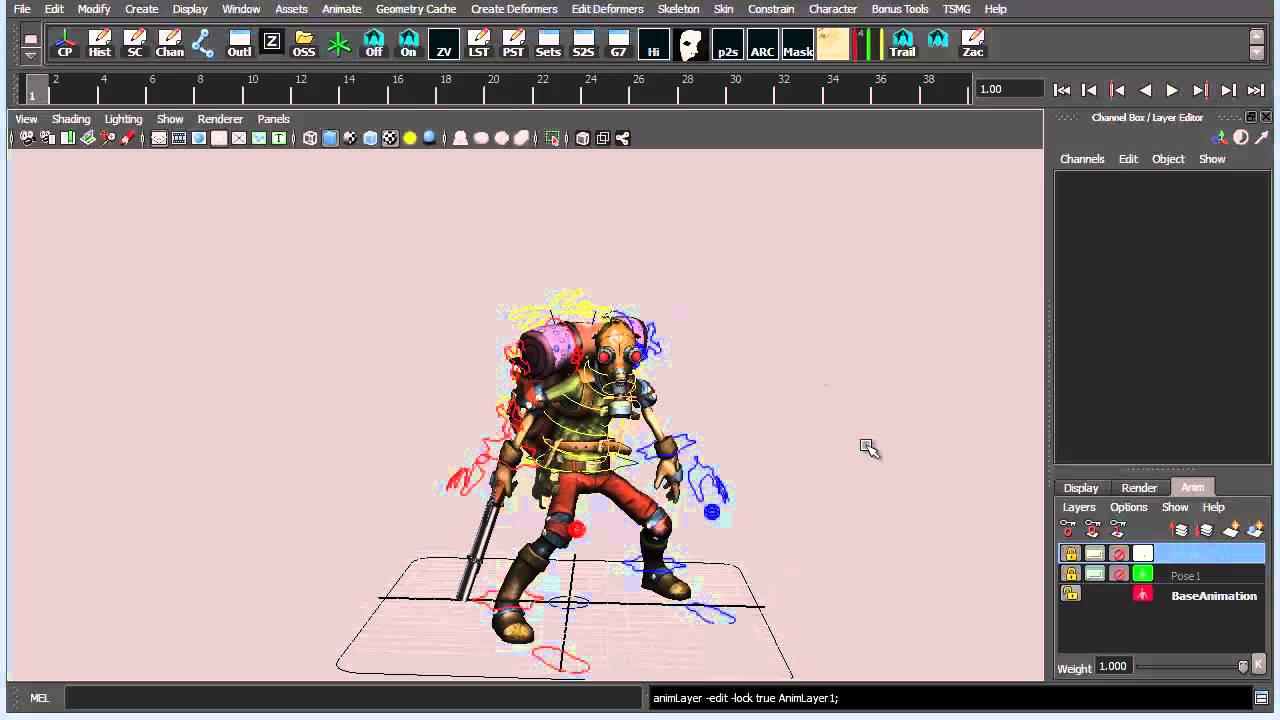1280x720 pixels.
Task: Click green color swatch of Pose1 layer
Action: click(x=1143, y=574)
